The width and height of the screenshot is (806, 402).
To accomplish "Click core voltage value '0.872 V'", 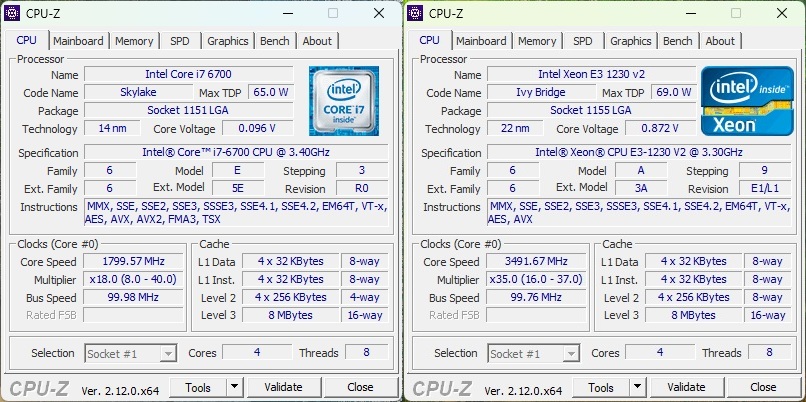I will (661, 128).
